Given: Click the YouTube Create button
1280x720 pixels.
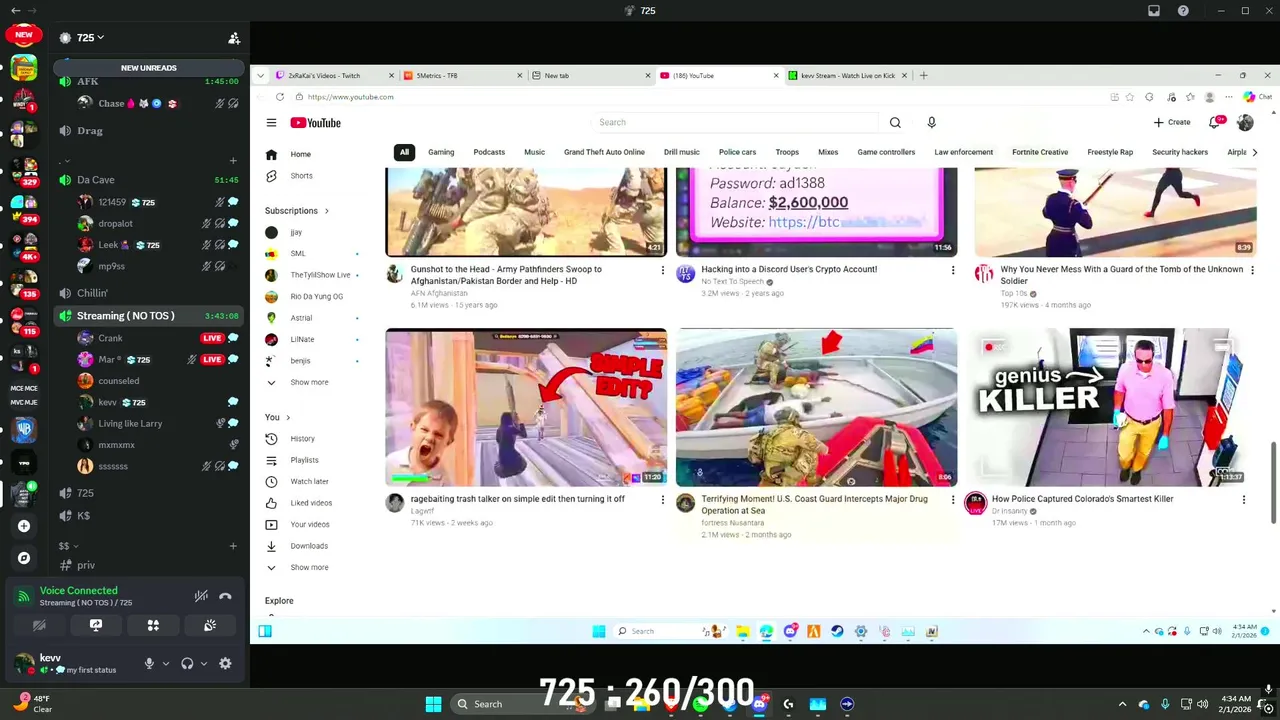Looking at the screenshot, I should (x=1172, y=122).
